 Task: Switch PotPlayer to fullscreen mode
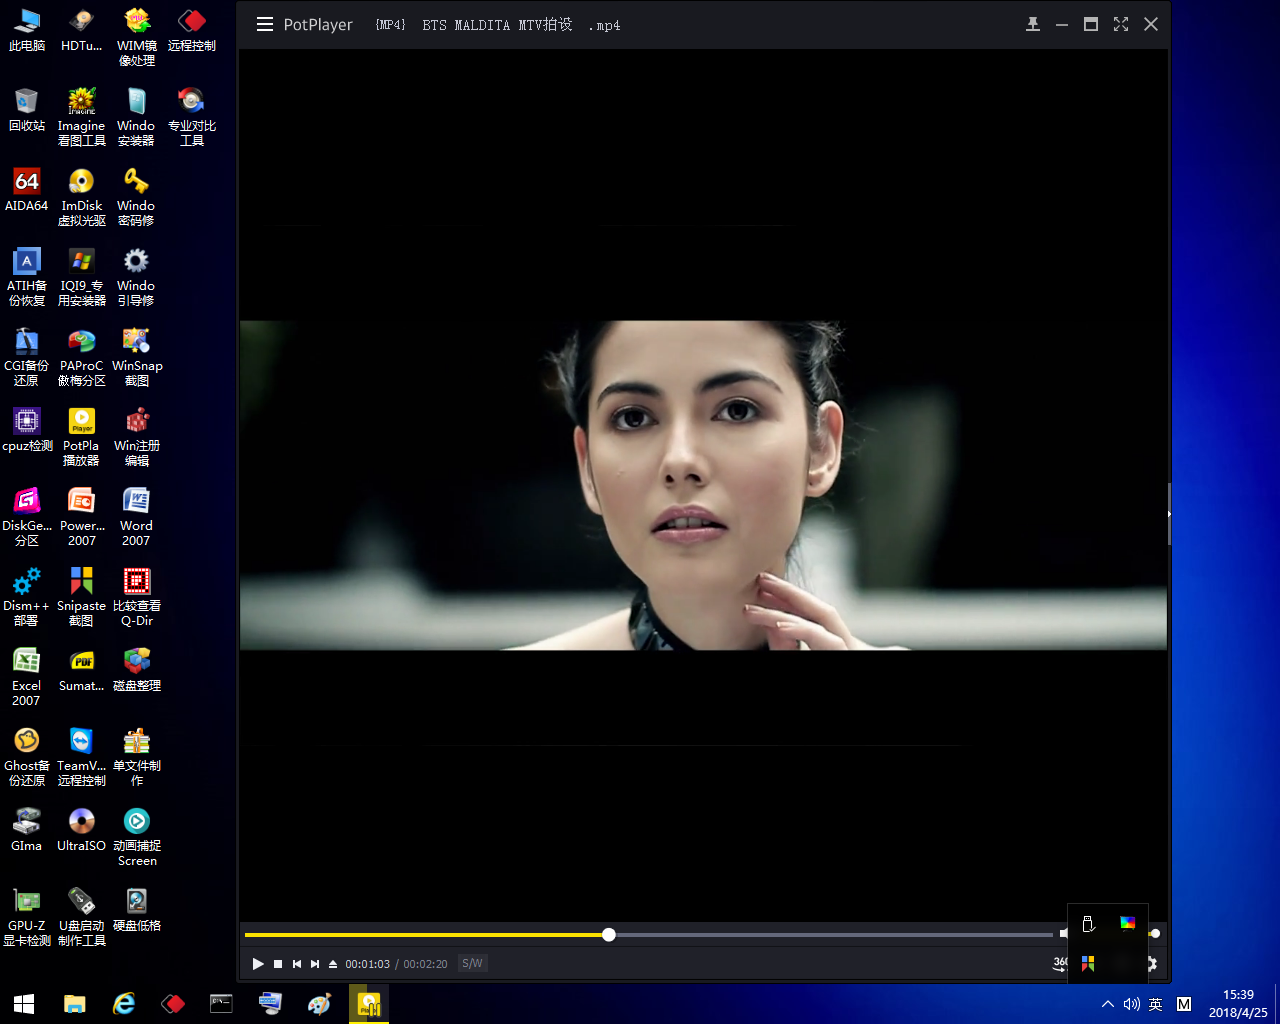pos(1121,24)
